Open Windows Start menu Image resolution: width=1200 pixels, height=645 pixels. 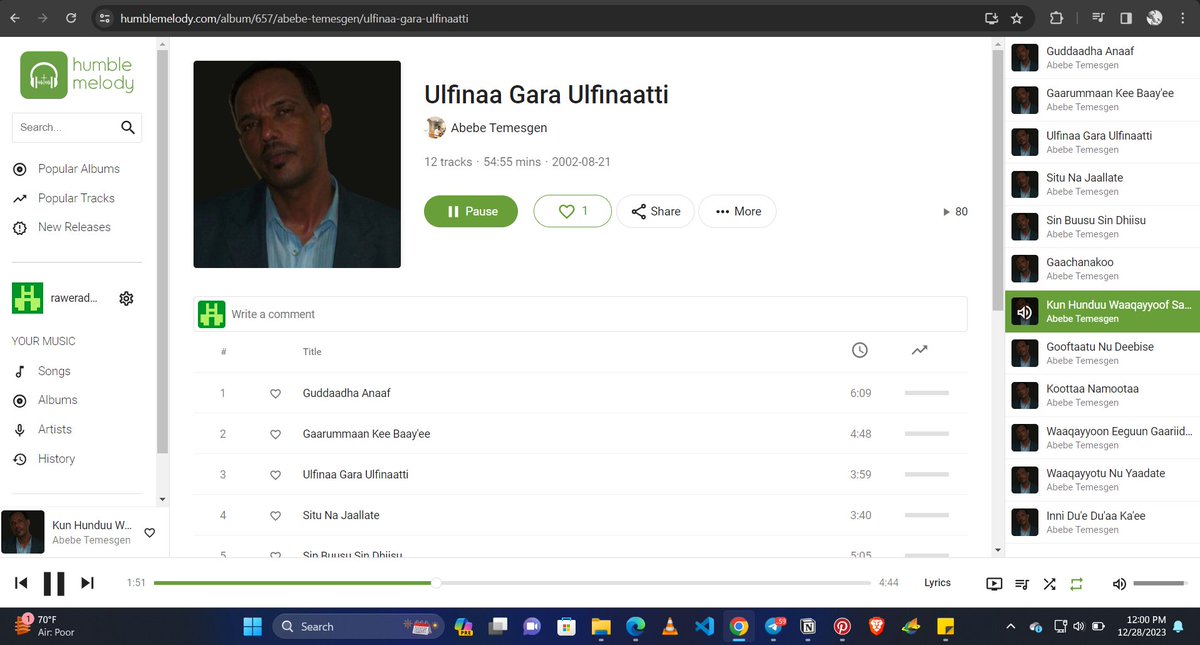[x=253, y=627]
